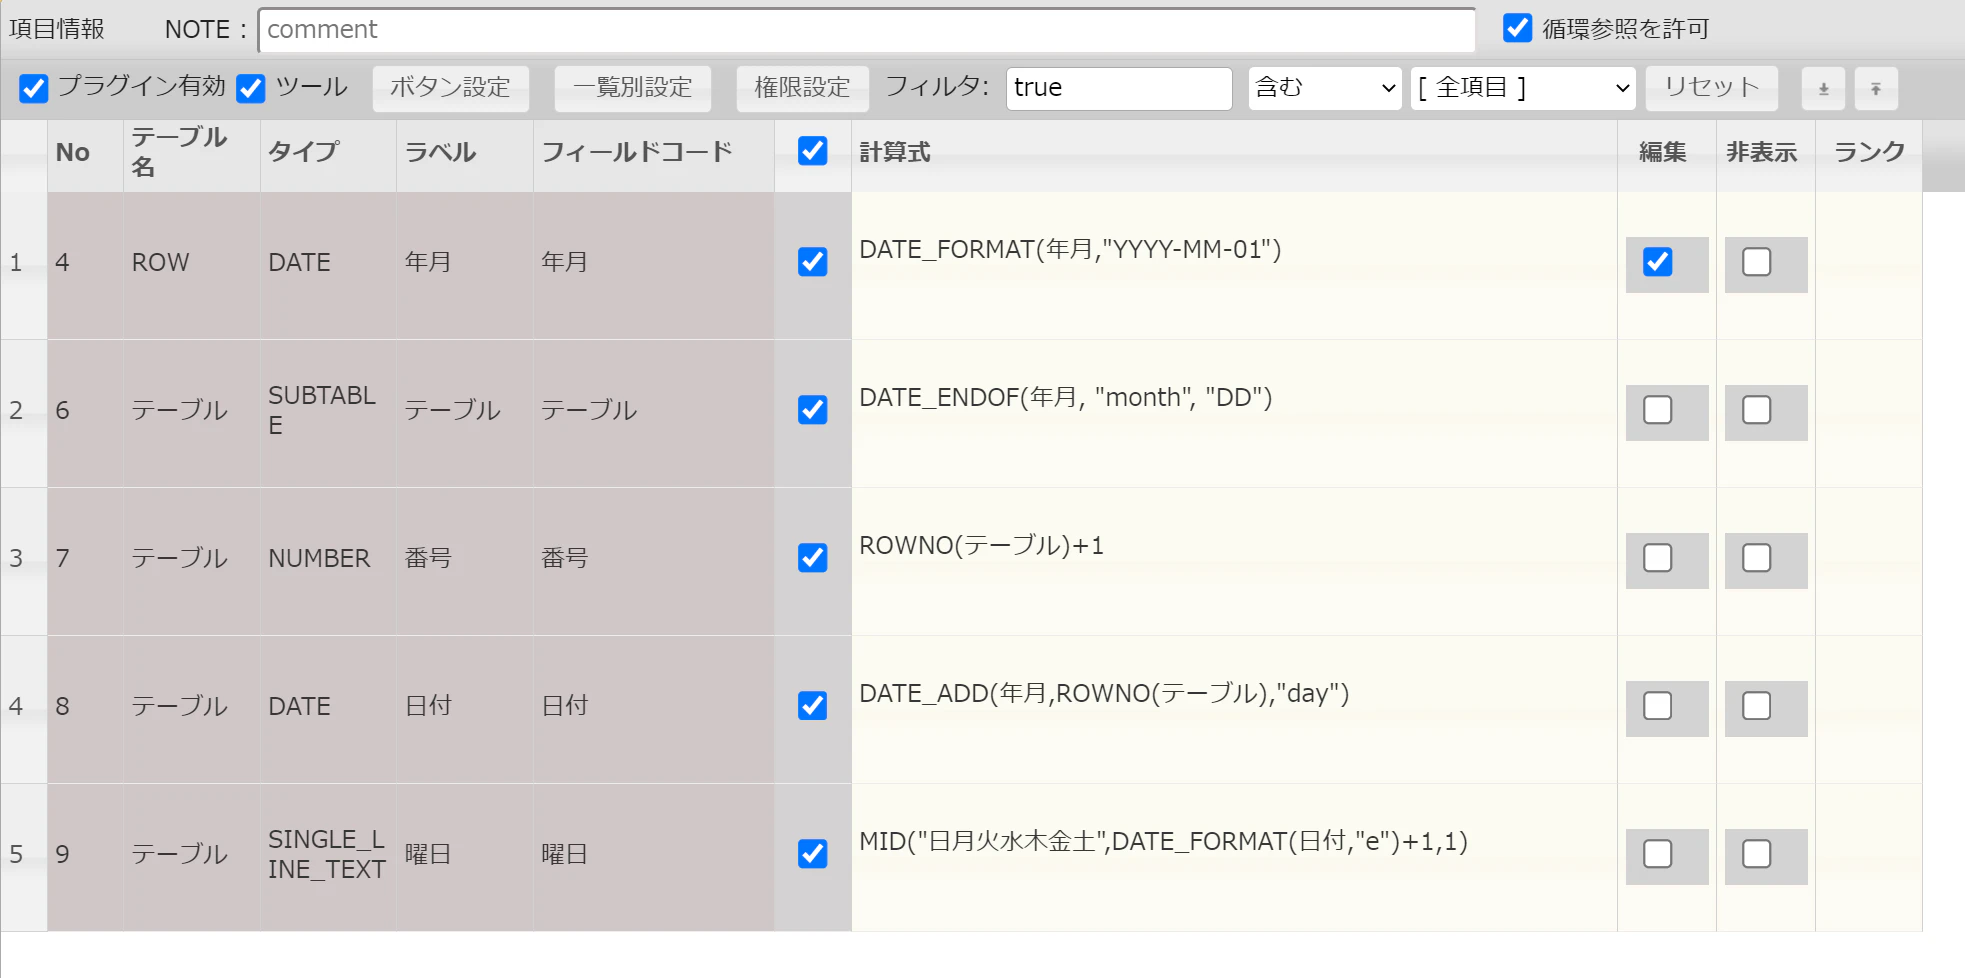The height and width of the screenshot is (978, 1965).
Task: Check 非表示 checkbox for 年月 row
Action: click(x=1756, y=262)
